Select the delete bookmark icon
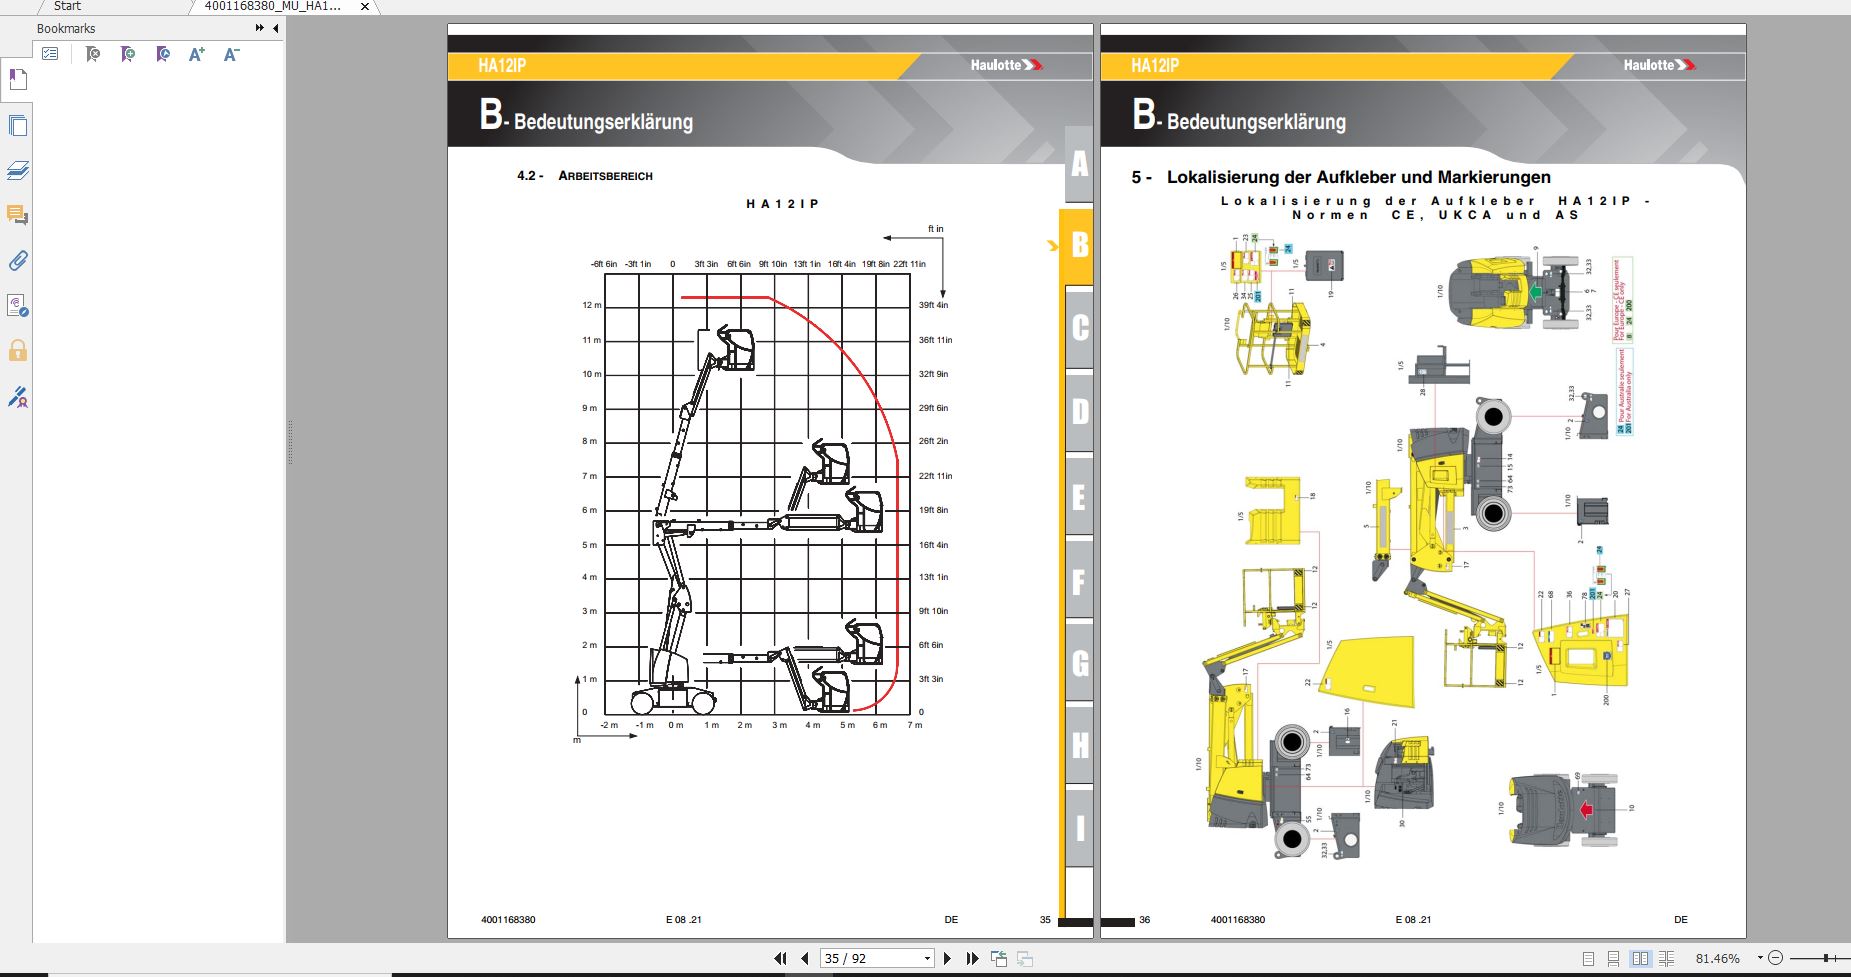 pyautogui.click(x=94, y=54)
